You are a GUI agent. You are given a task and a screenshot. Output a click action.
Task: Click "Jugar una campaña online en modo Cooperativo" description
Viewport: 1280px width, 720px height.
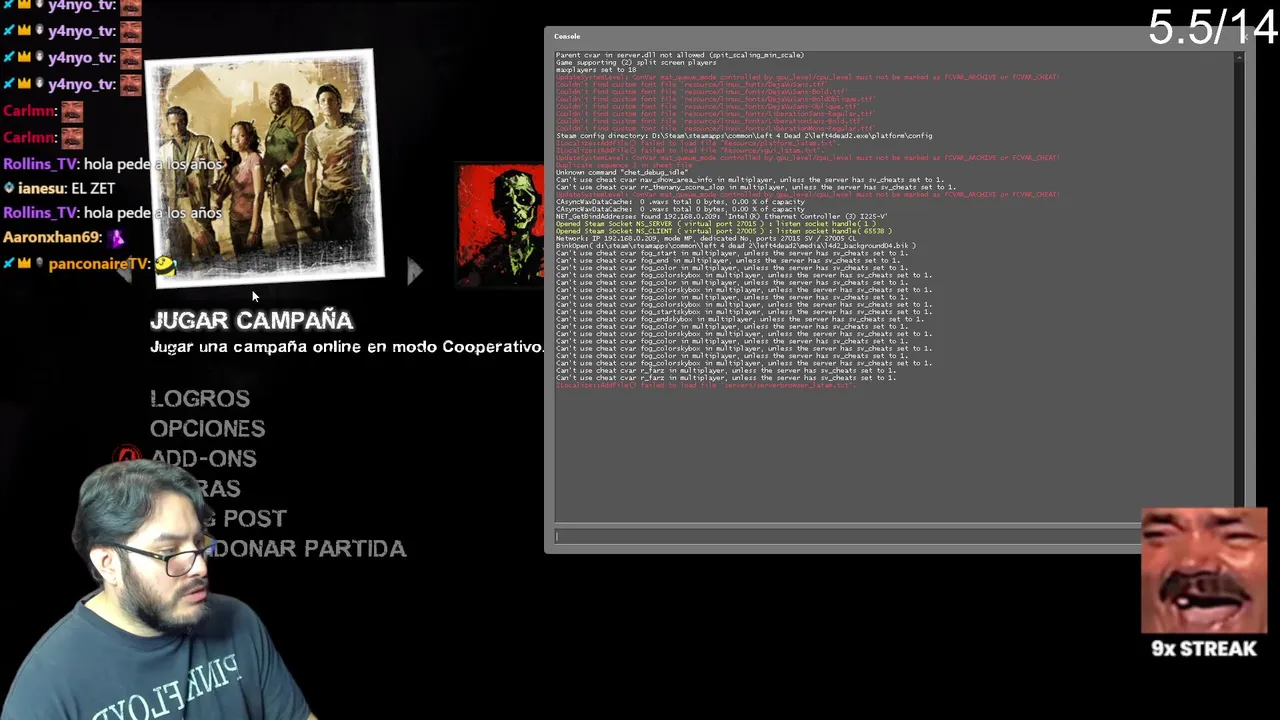click(346, 347)
